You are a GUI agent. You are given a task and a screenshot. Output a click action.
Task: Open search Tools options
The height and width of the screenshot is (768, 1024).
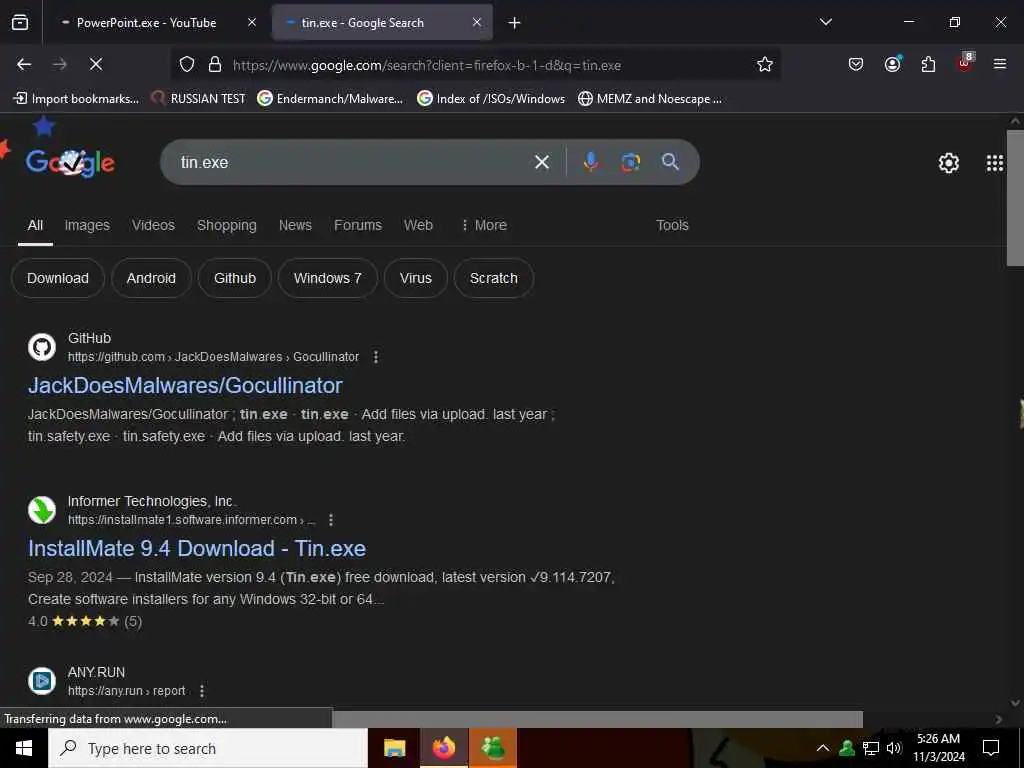[672, 225]
